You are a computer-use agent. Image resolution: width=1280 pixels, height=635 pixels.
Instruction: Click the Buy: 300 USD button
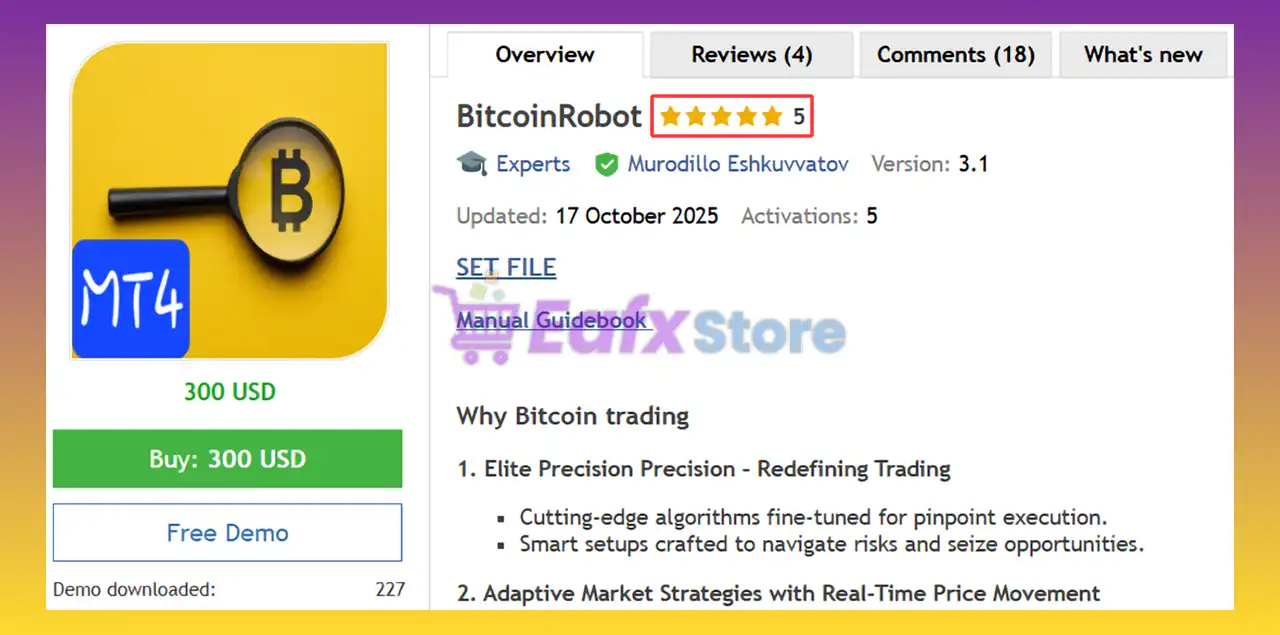(227, 459)
